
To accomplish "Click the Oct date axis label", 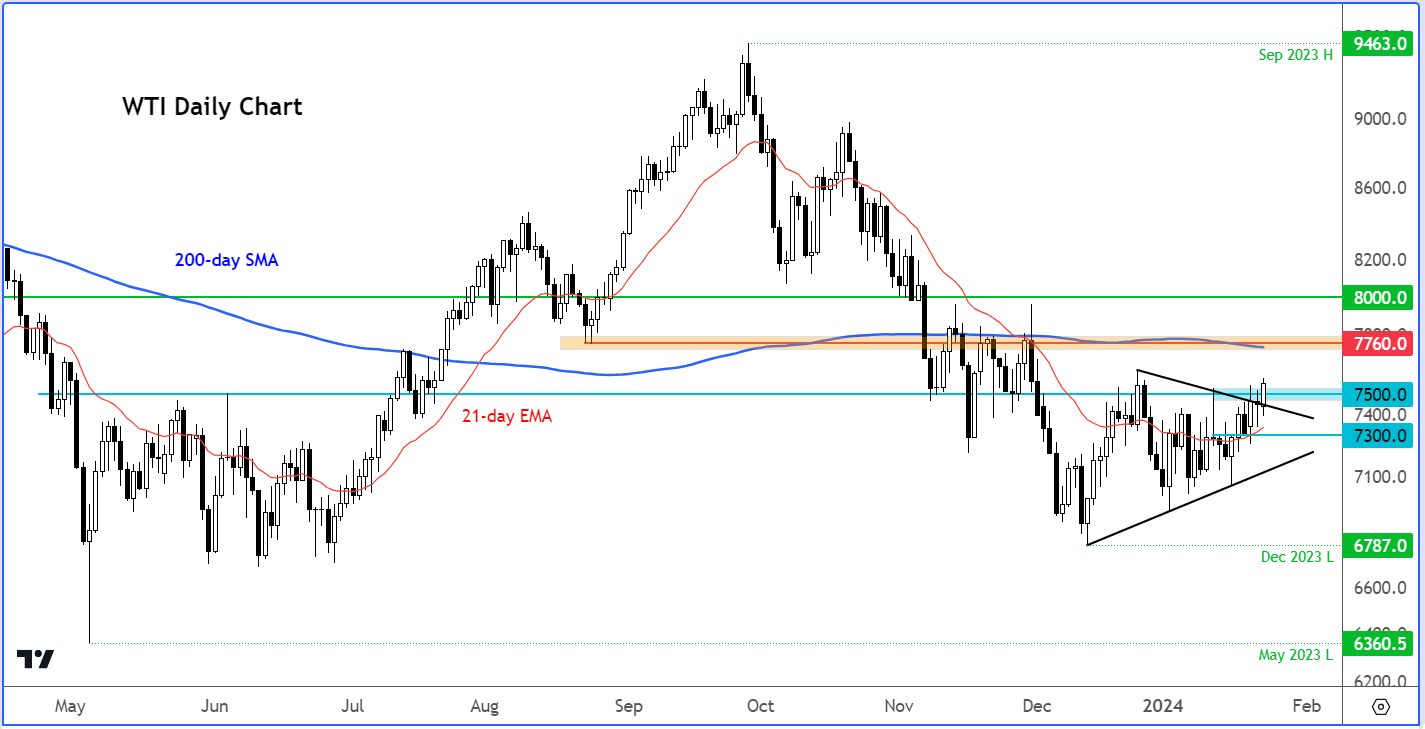I will point(761,706).
